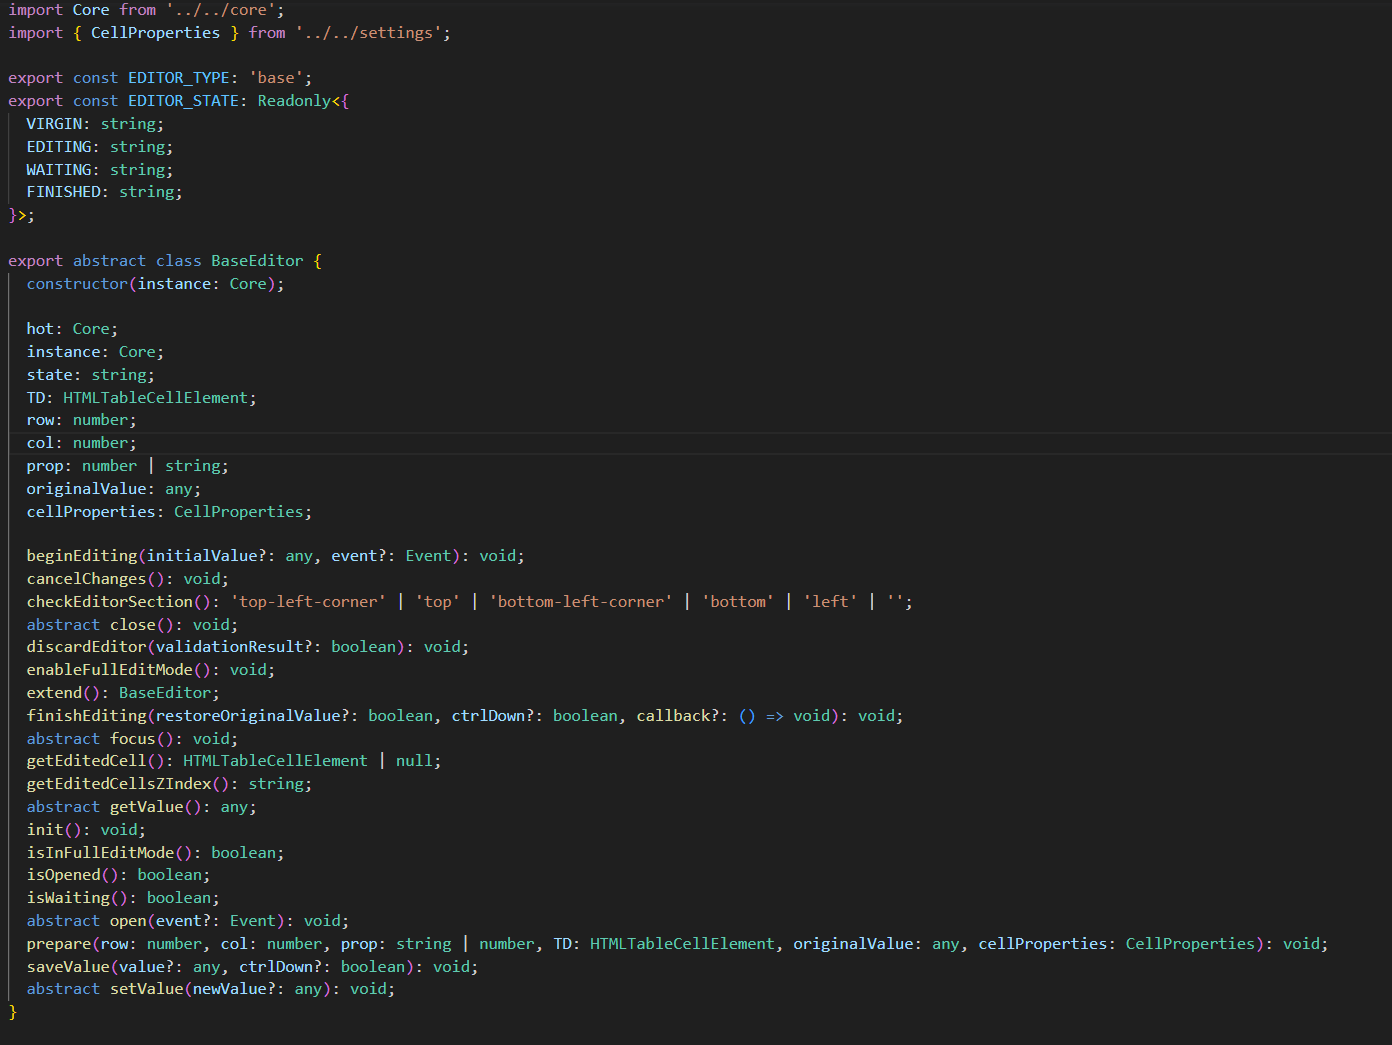
Task: Place cursor on the col property name
Action: (40, 443)
